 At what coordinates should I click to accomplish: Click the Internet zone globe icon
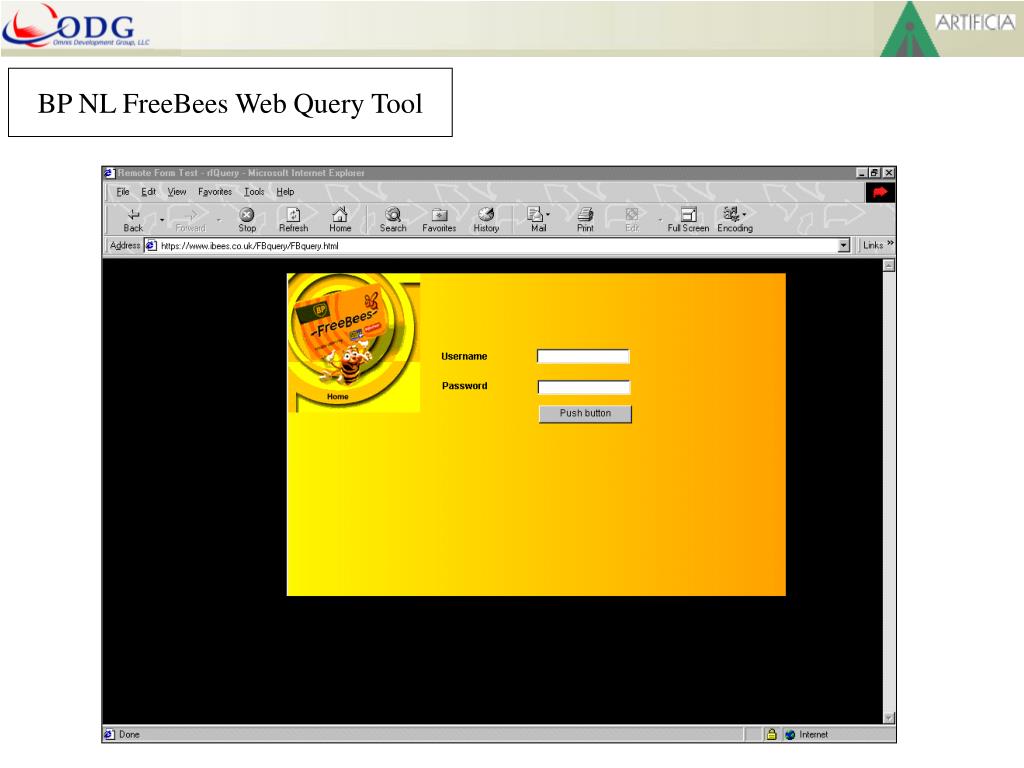click(790, 734)
